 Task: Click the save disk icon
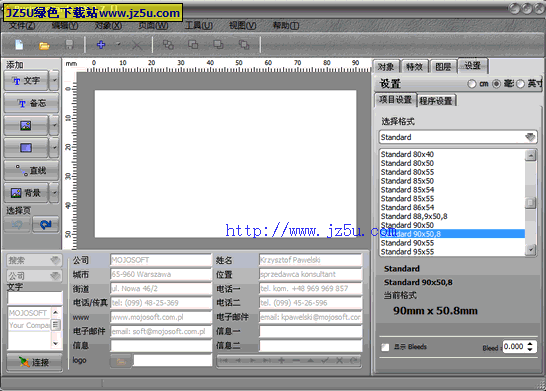69,45
